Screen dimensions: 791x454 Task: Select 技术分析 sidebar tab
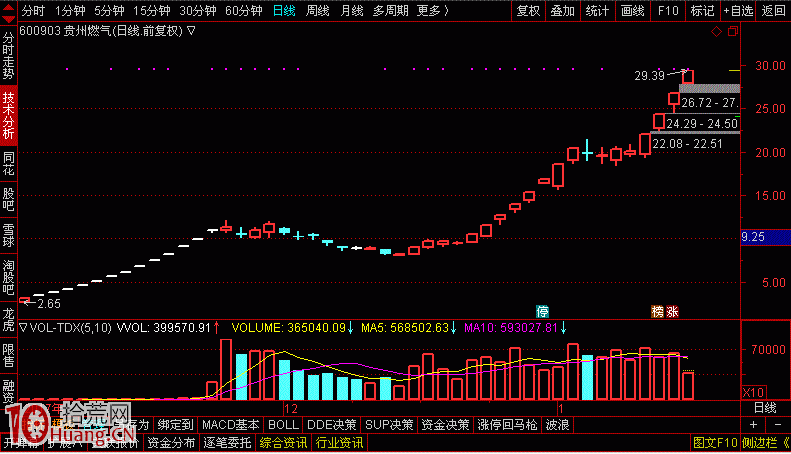(9, 115)
